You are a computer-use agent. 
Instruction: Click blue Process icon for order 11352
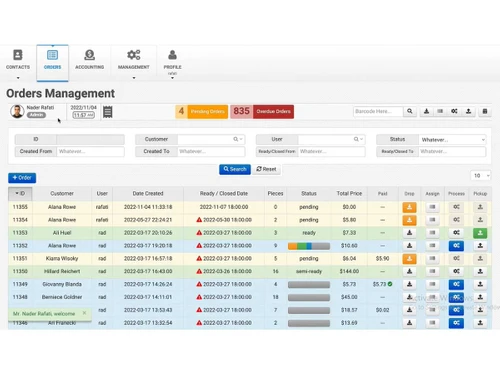click(x=456, y=246)
